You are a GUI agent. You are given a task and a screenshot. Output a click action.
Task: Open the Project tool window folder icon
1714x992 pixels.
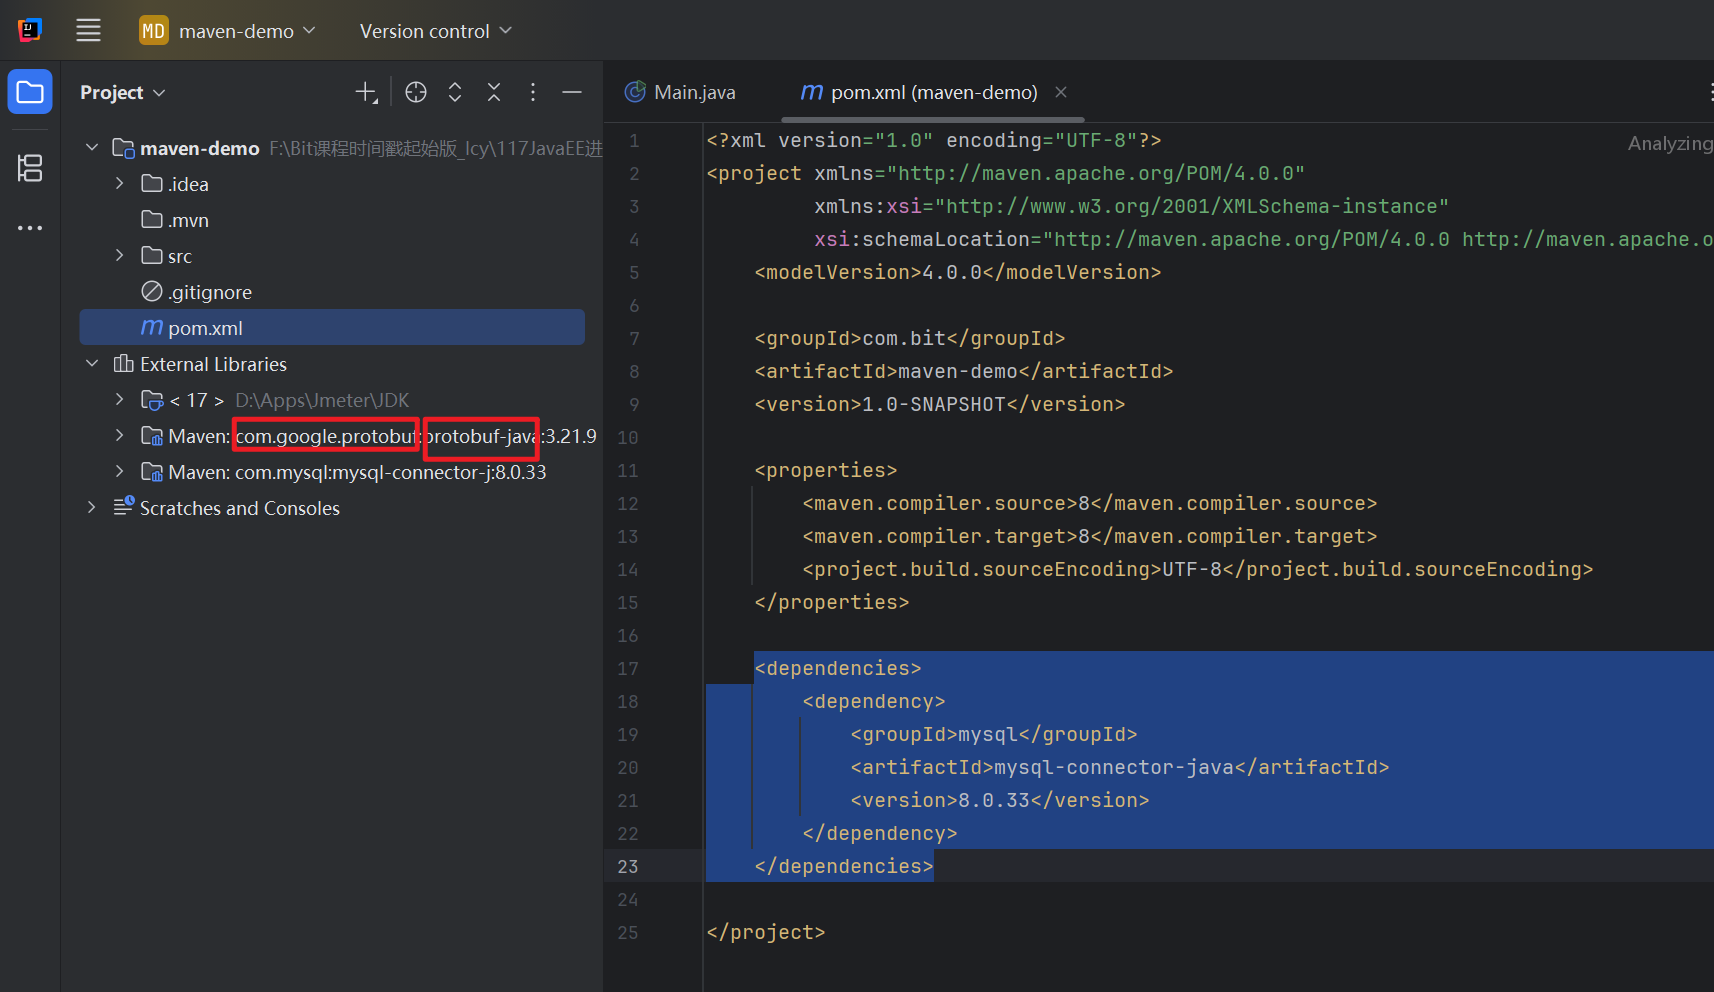[30, 92]
